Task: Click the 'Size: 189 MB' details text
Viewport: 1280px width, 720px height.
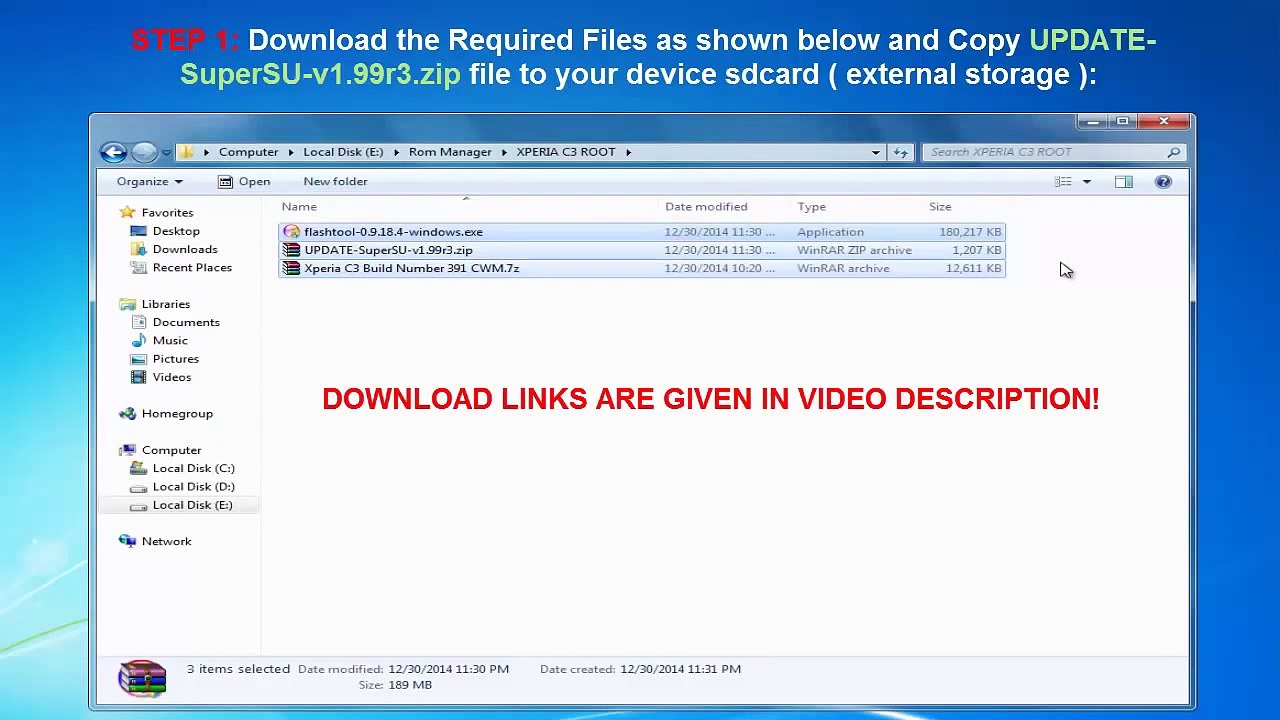Action: point(395,685)
